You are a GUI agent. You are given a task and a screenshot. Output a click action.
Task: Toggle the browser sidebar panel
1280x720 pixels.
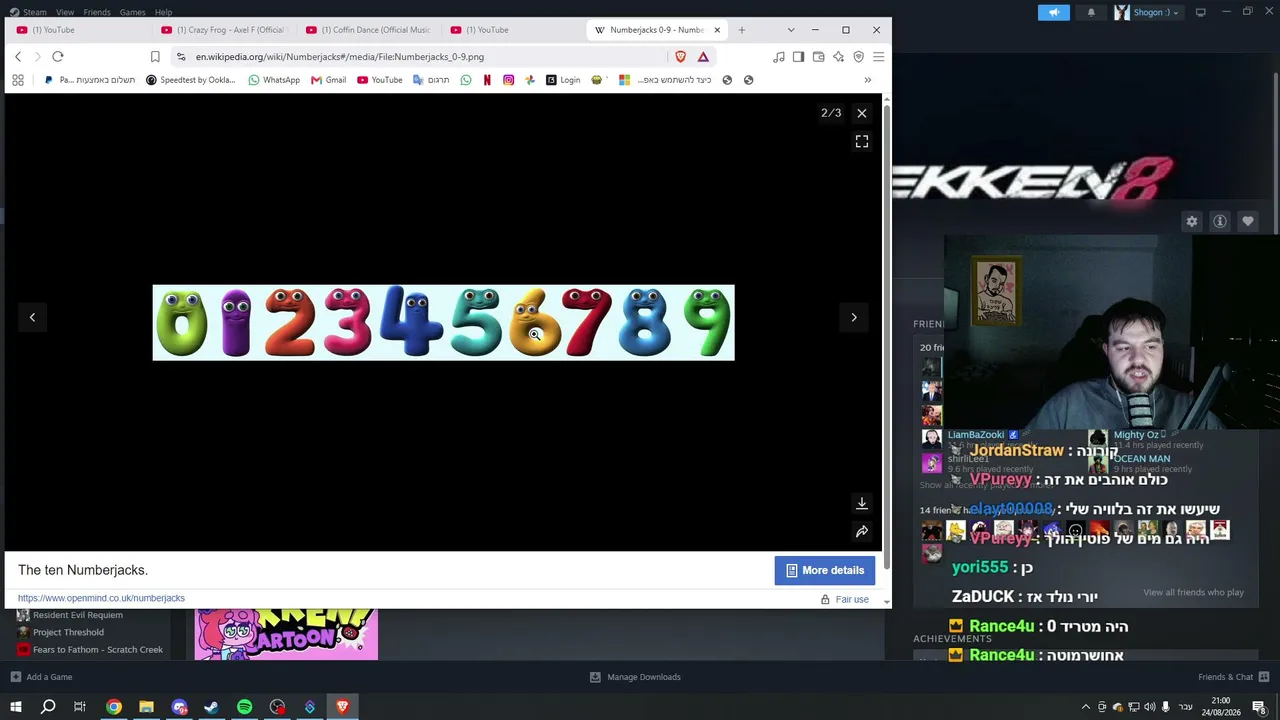(798, 57)
